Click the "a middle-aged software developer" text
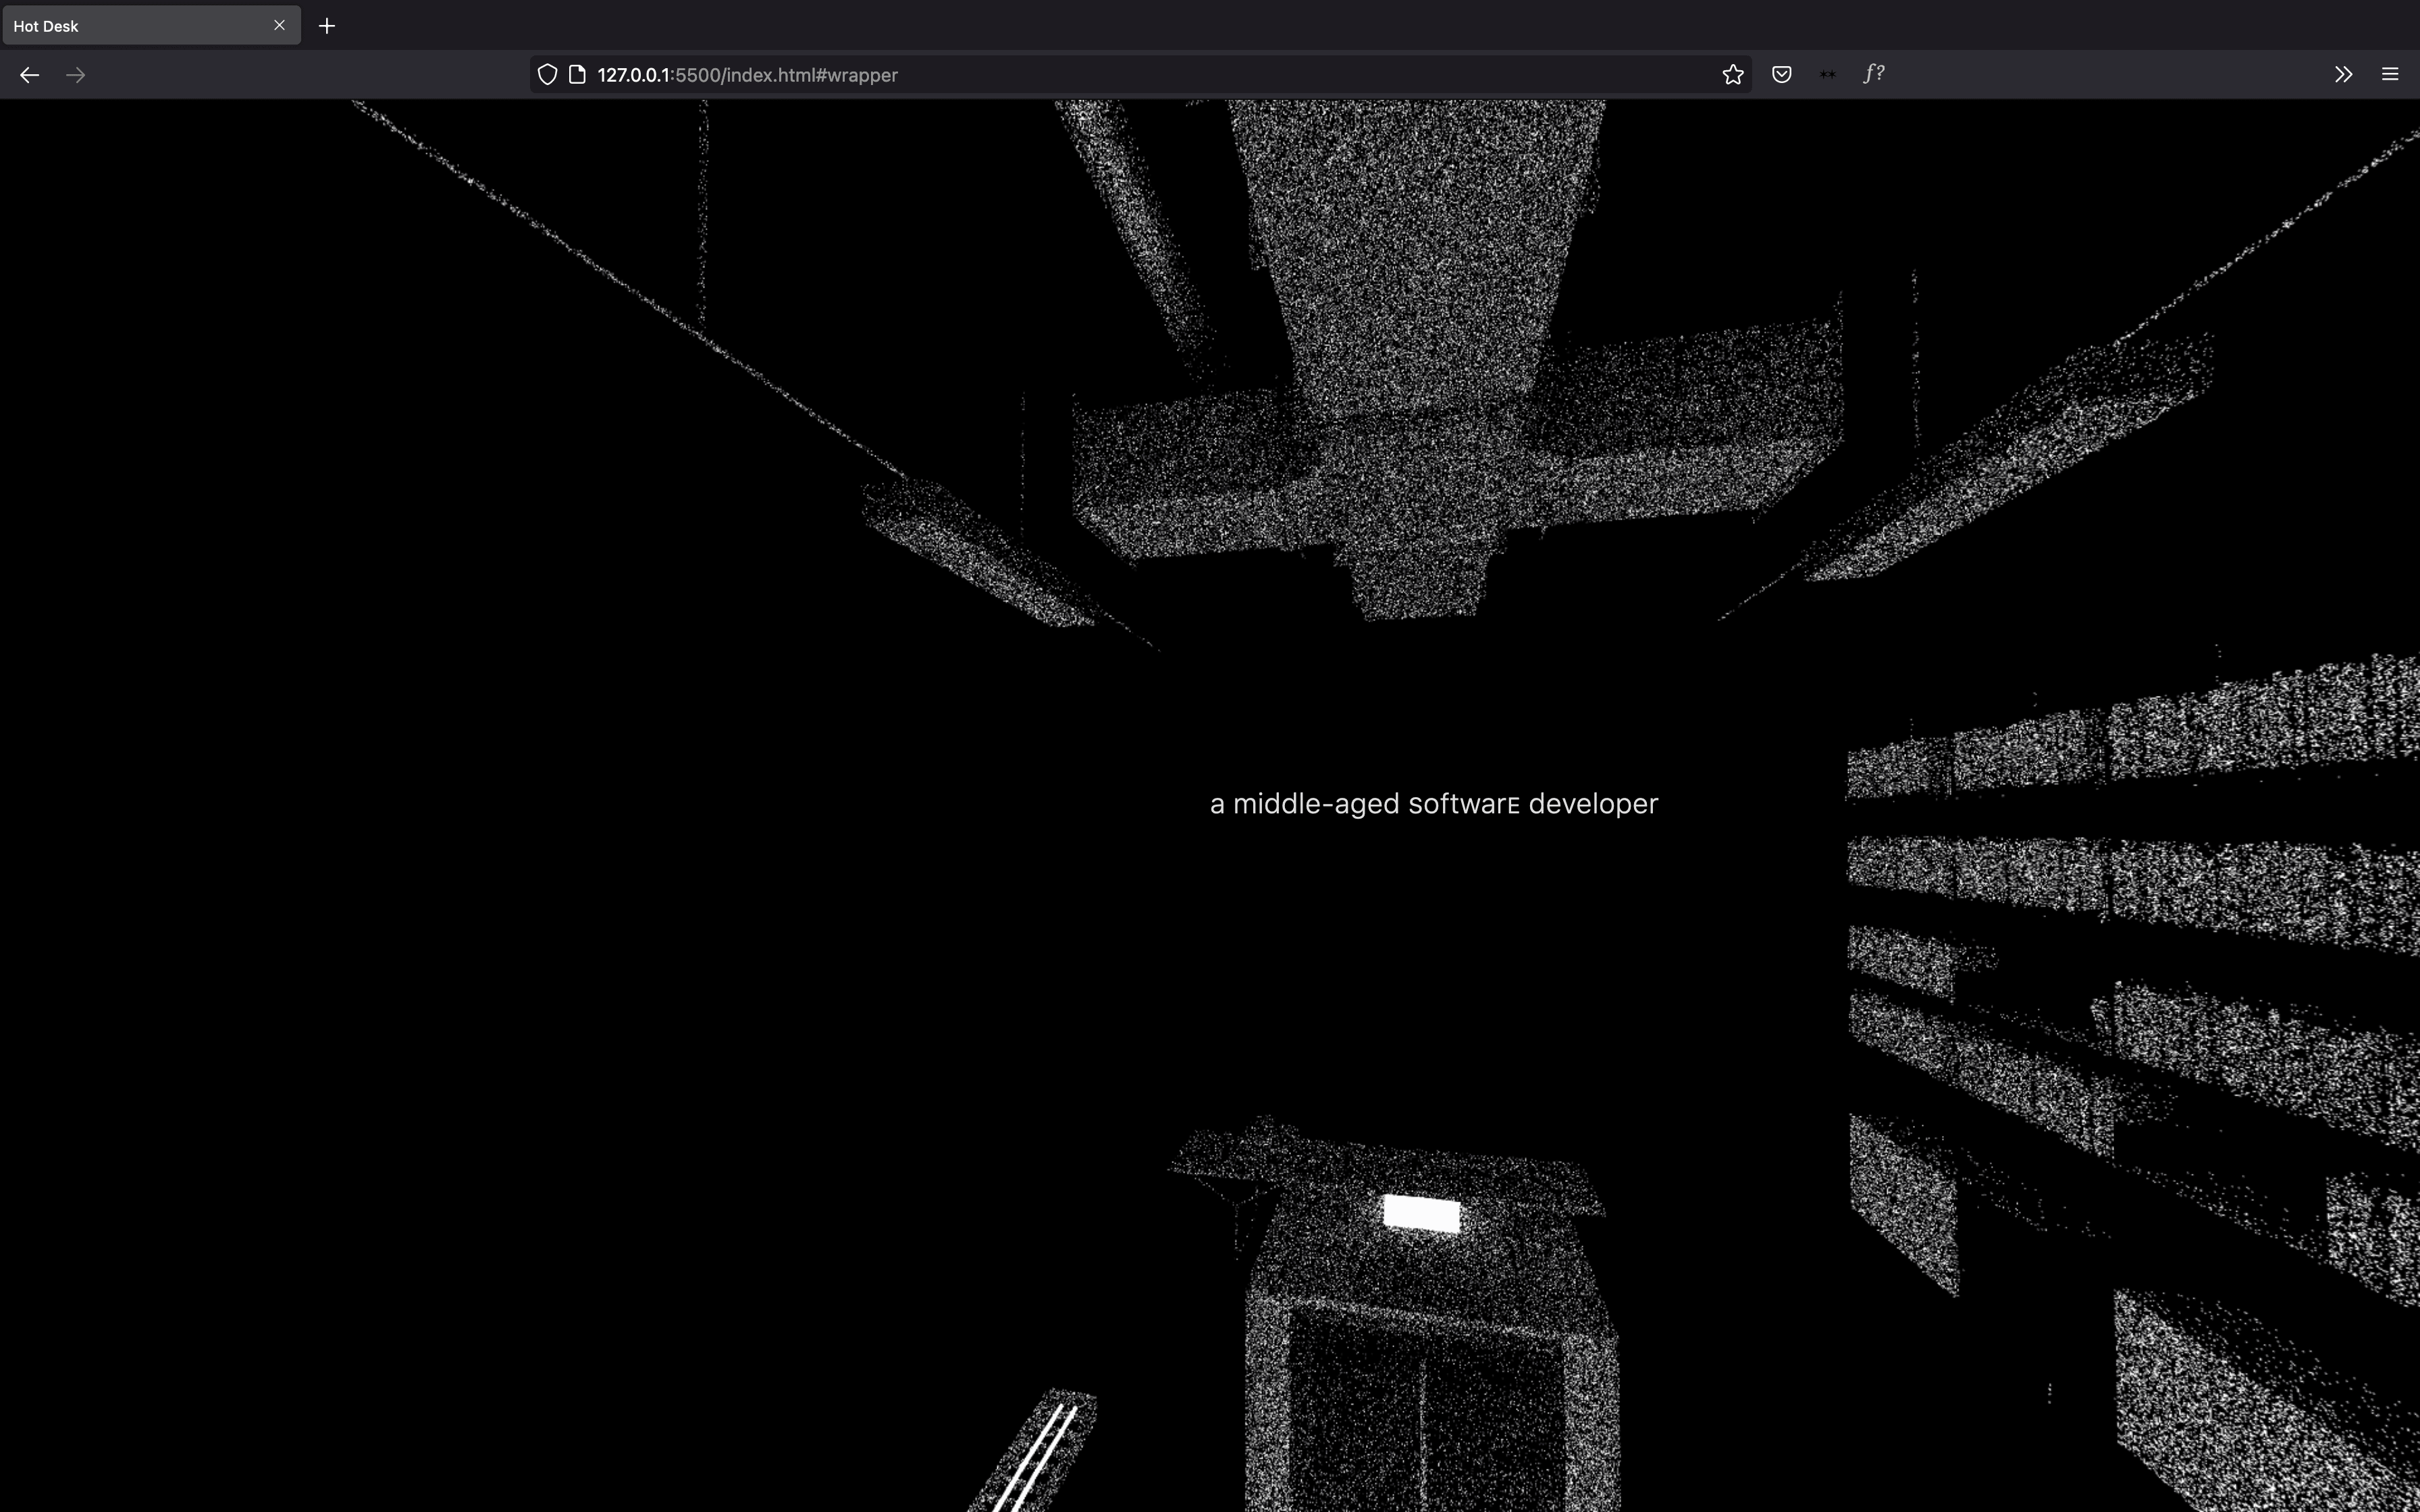2420x1512 pixels. (1433, 804)
